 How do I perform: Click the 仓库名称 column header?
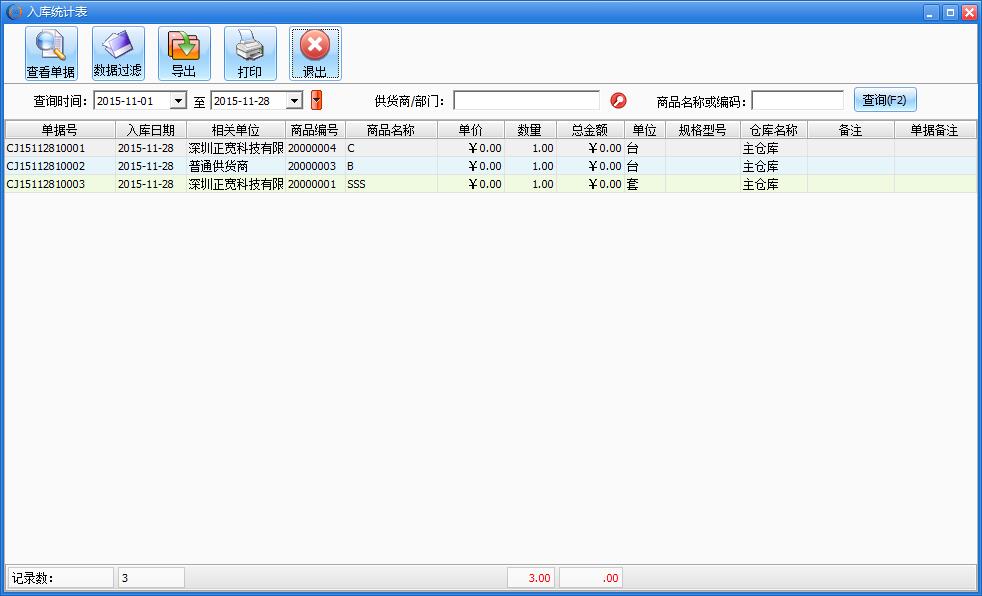click(x=773, y=130)
